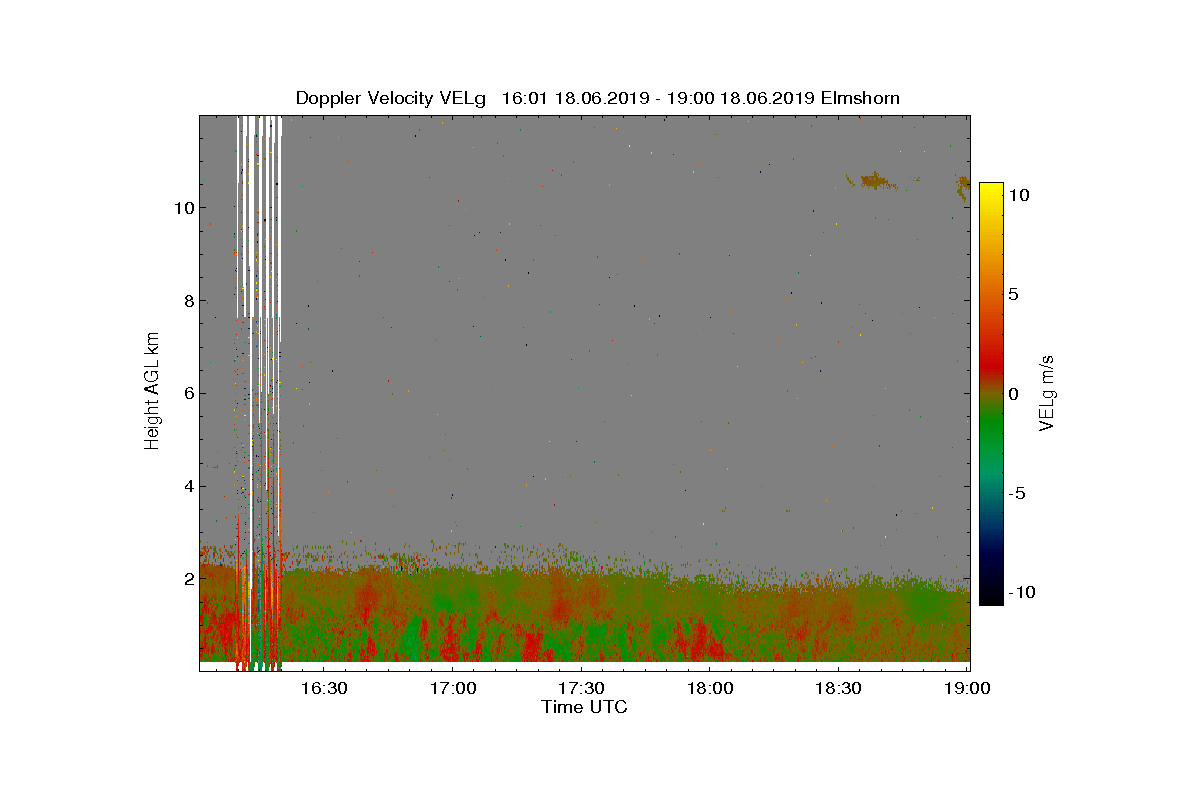Screen dimensions: 1200x800
Task: Click the 19:00 time tick label
Action: tap(967, 689)
